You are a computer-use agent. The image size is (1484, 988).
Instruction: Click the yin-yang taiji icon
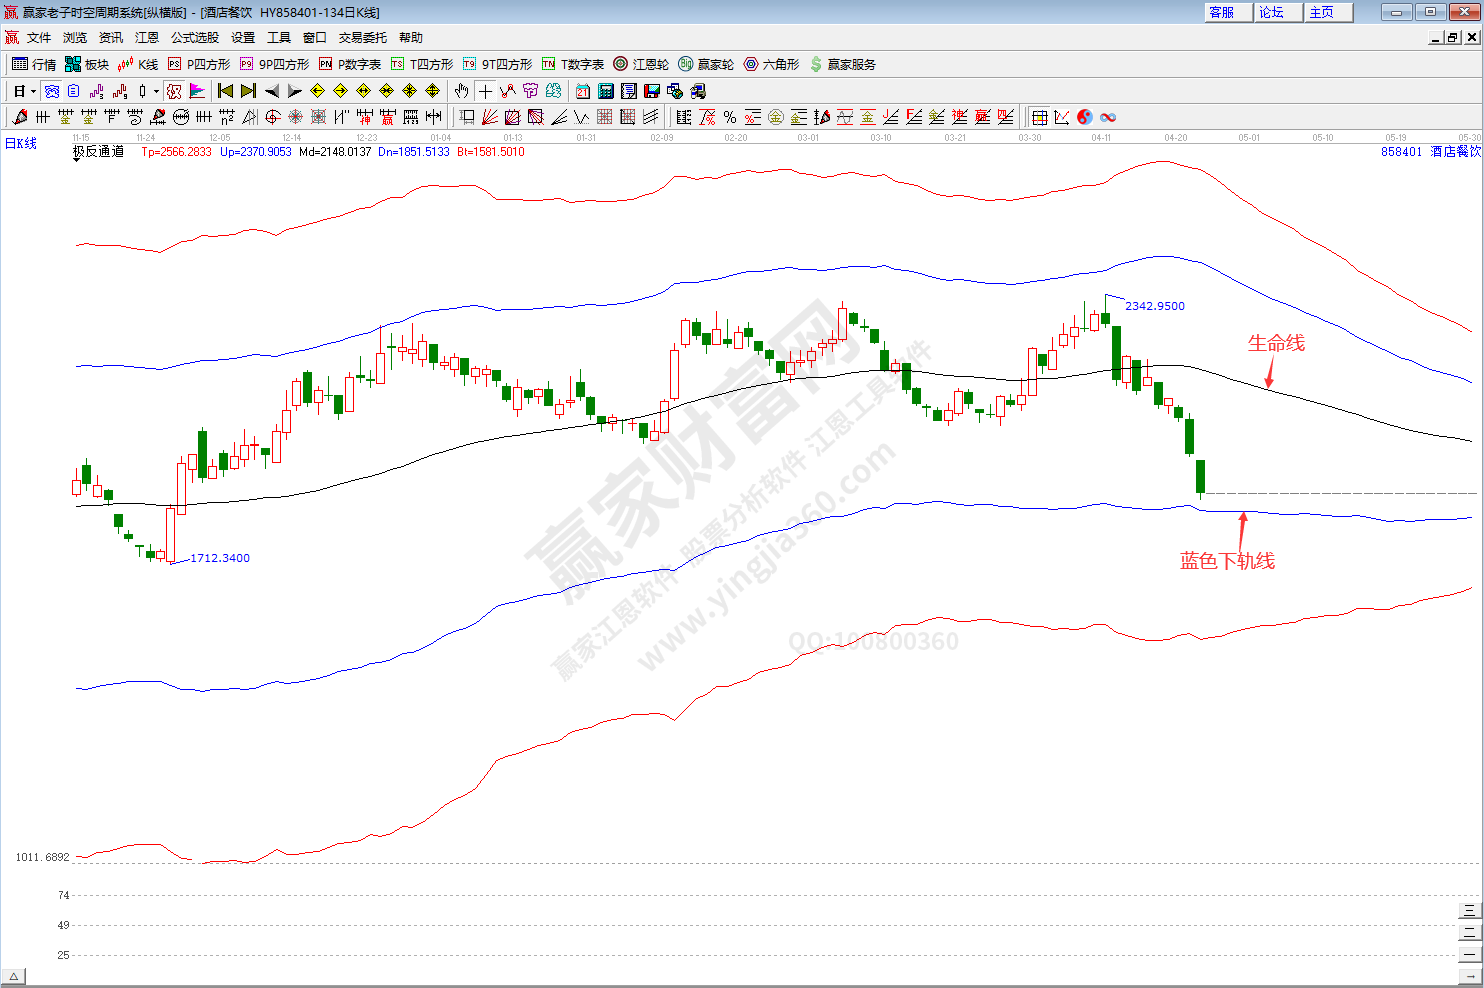click(1085, 117)
